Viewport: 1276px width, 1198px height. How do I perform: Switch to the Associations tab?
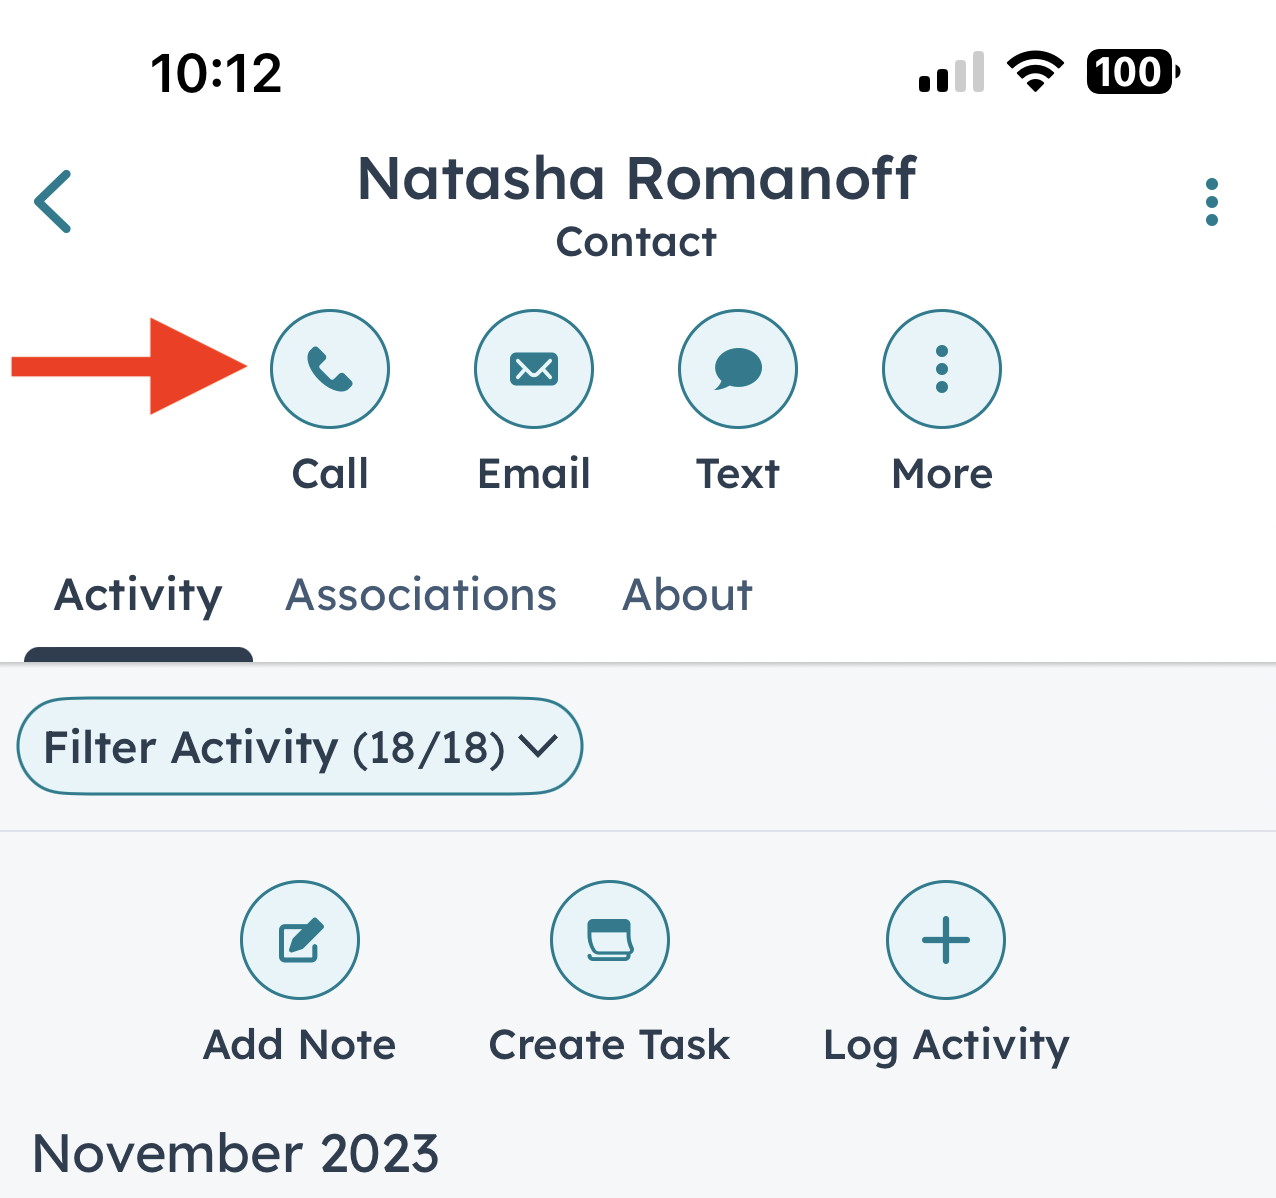[420, 594]
